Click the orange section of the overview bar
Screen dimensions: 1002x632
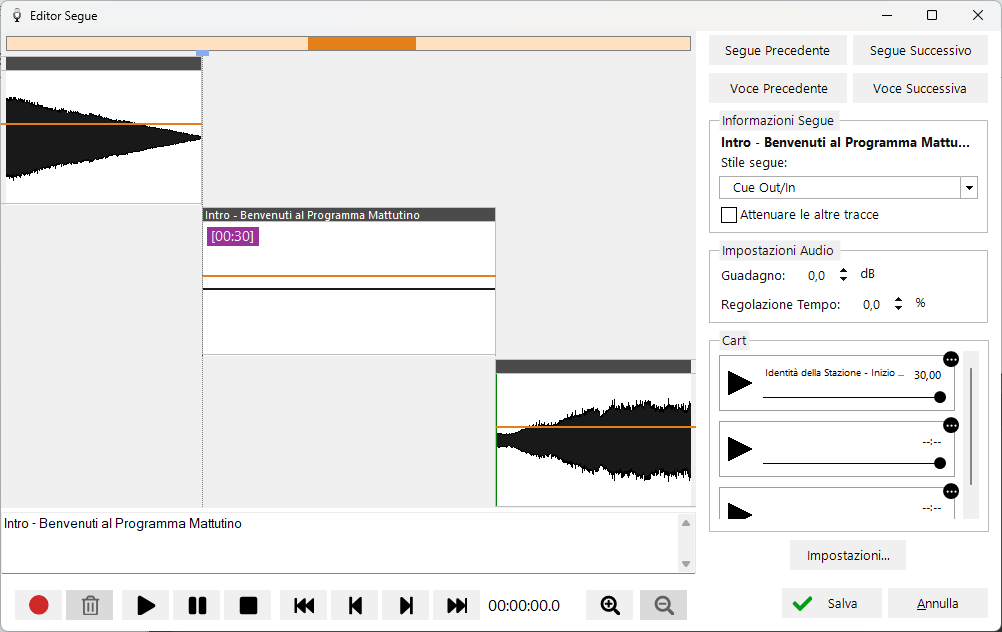362,43
